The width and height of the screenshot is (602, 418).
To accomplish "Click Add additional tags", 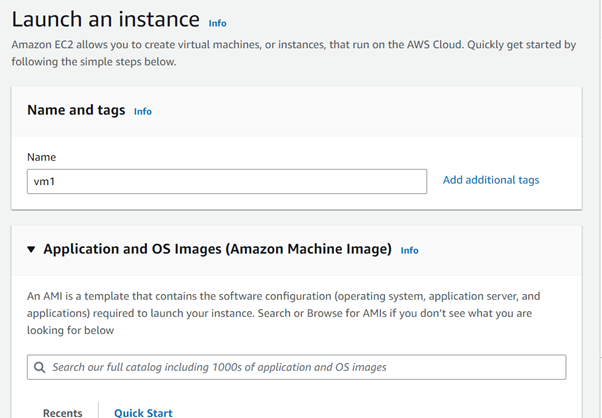I will 491,180.
